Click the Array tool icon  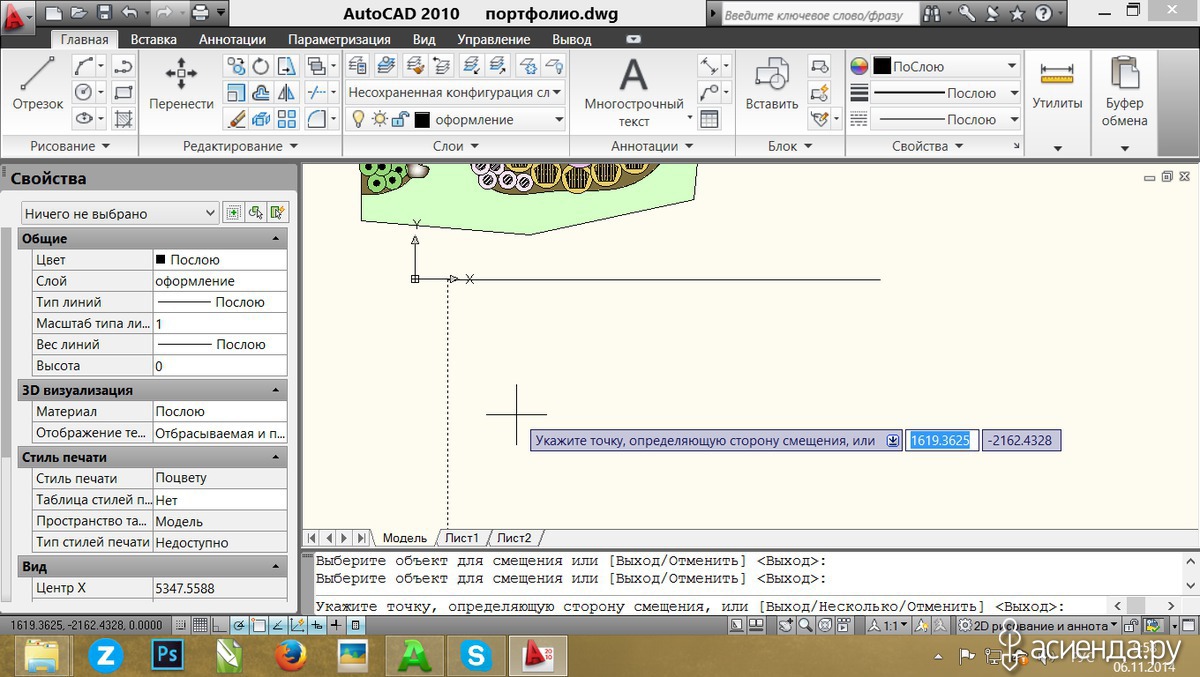(287, 119)
